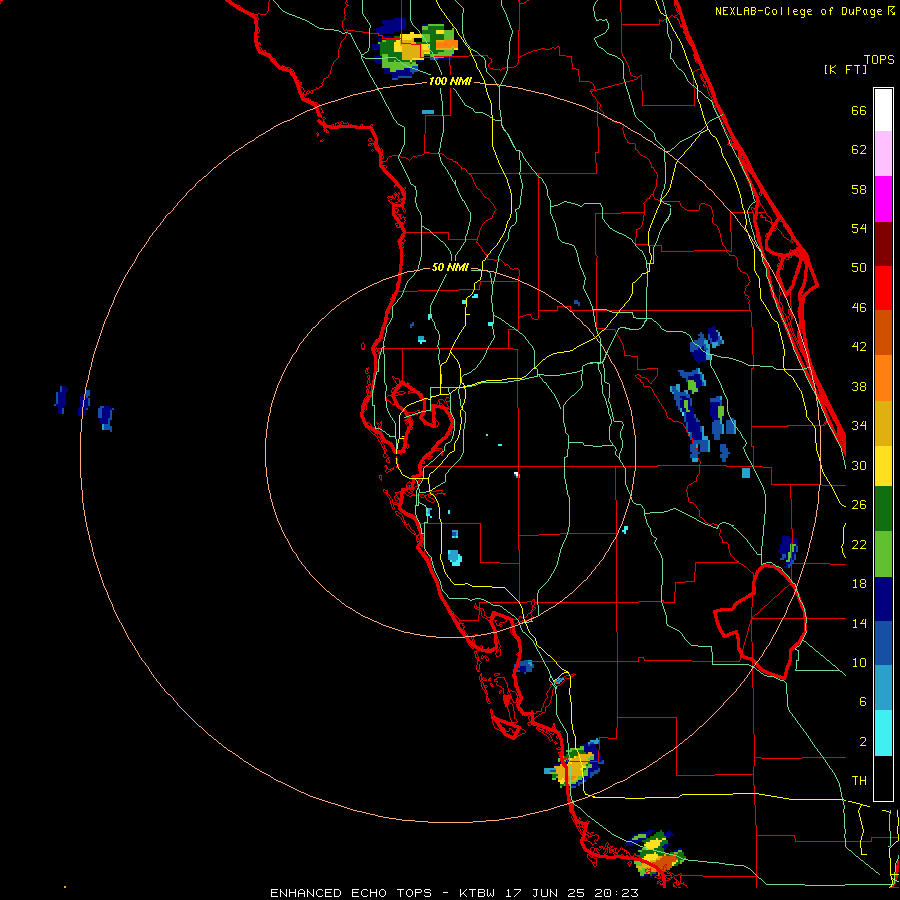Click the orange echo cluster at bottom edge
The image size is (900, 900).
[657, 854]
